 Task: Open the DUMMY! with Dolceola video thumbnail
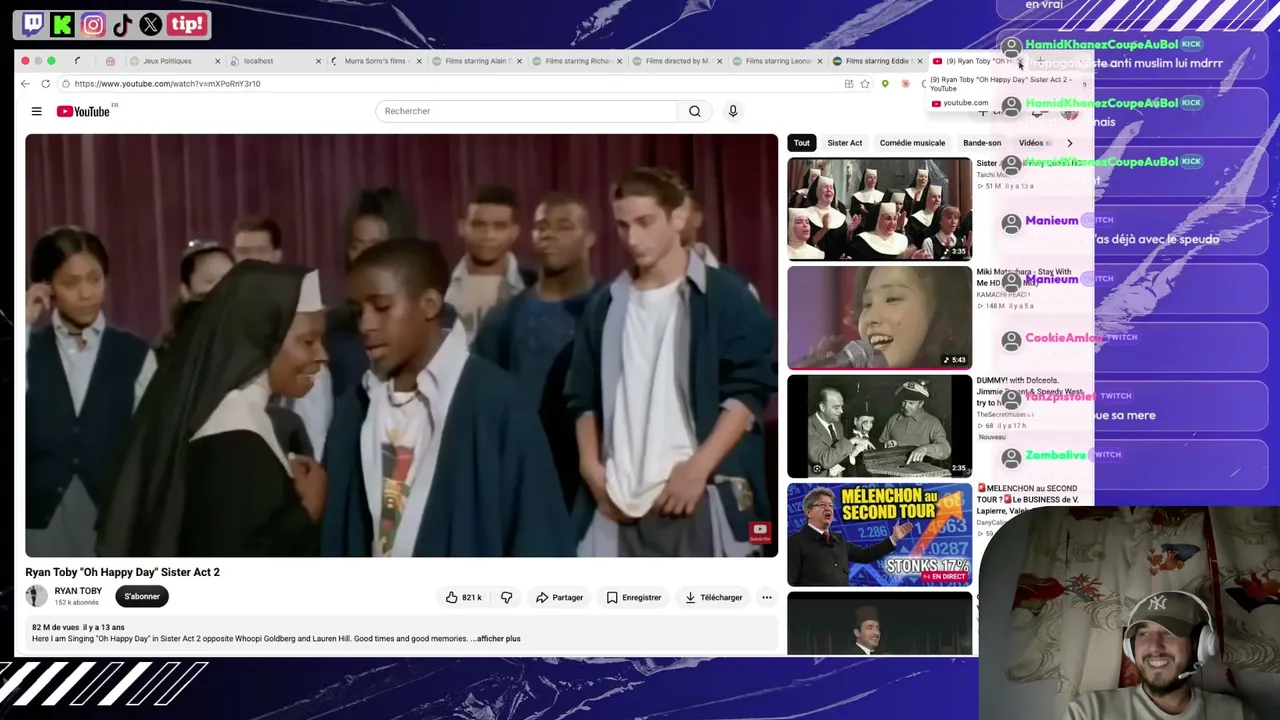click(x=879, y=427)
